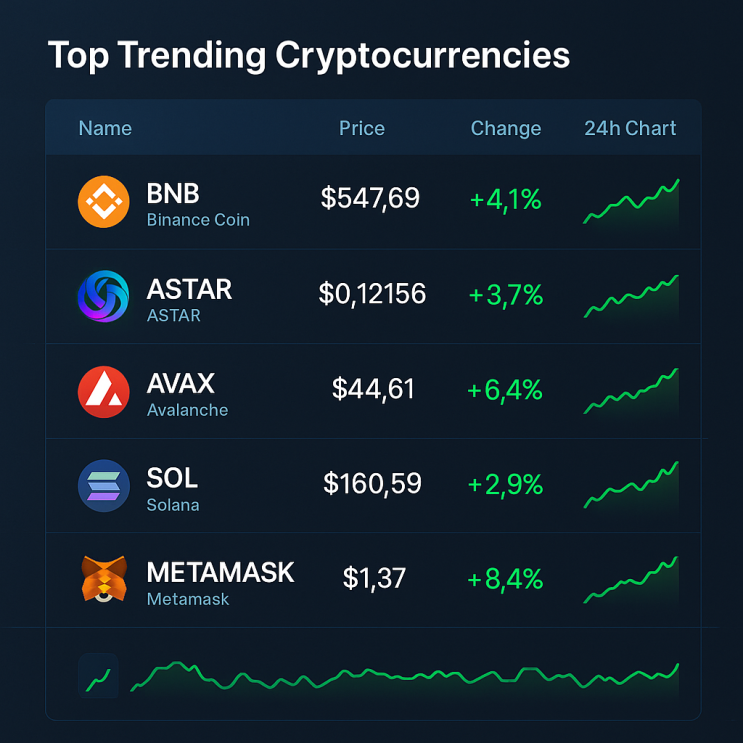Sort by the Price column header
The width and height of the screenshot is (743, 743).
(x=362, y=128)
